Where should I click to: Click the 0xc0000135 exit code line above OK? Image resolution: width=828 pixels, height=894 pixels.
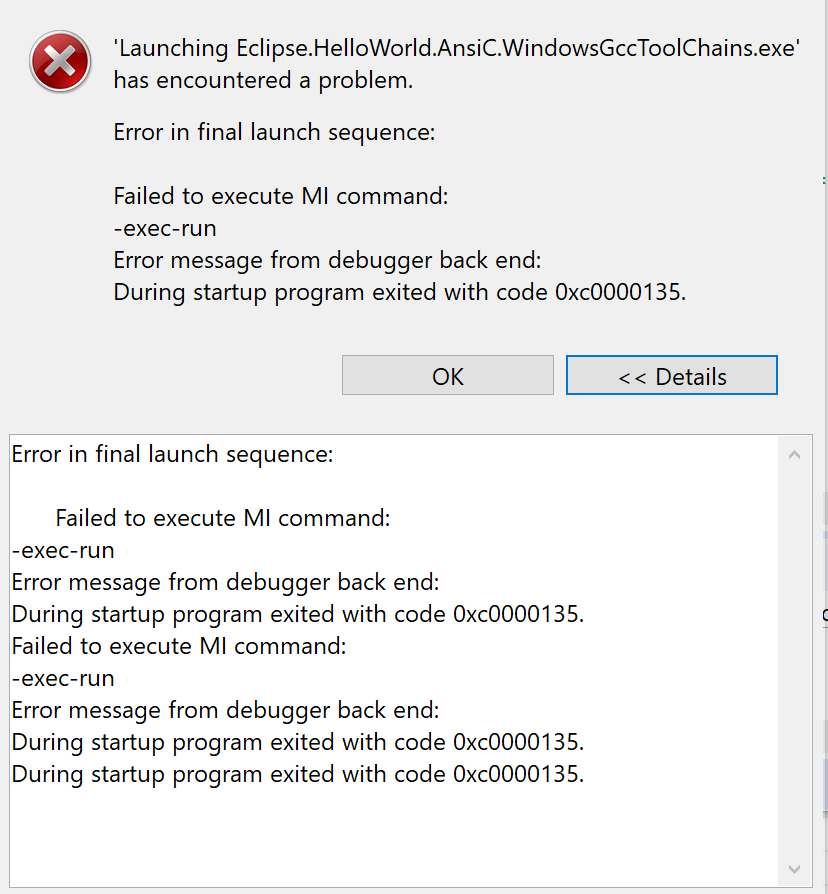coord(400,293)
